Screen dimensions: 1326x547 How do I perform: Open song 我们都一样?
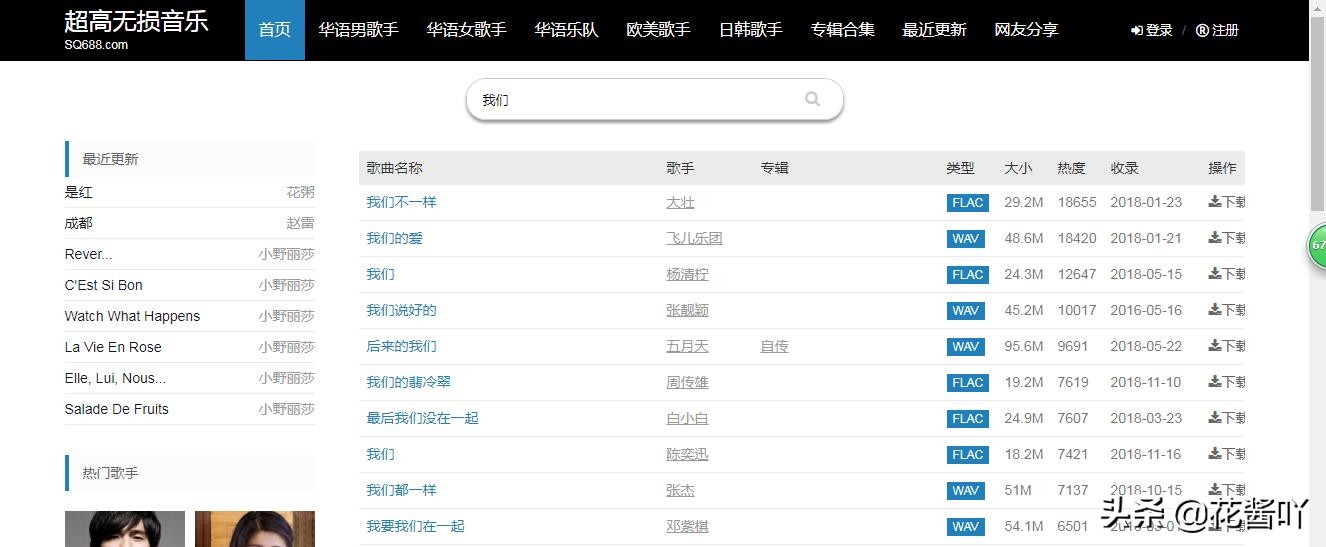tap(402, 490)
